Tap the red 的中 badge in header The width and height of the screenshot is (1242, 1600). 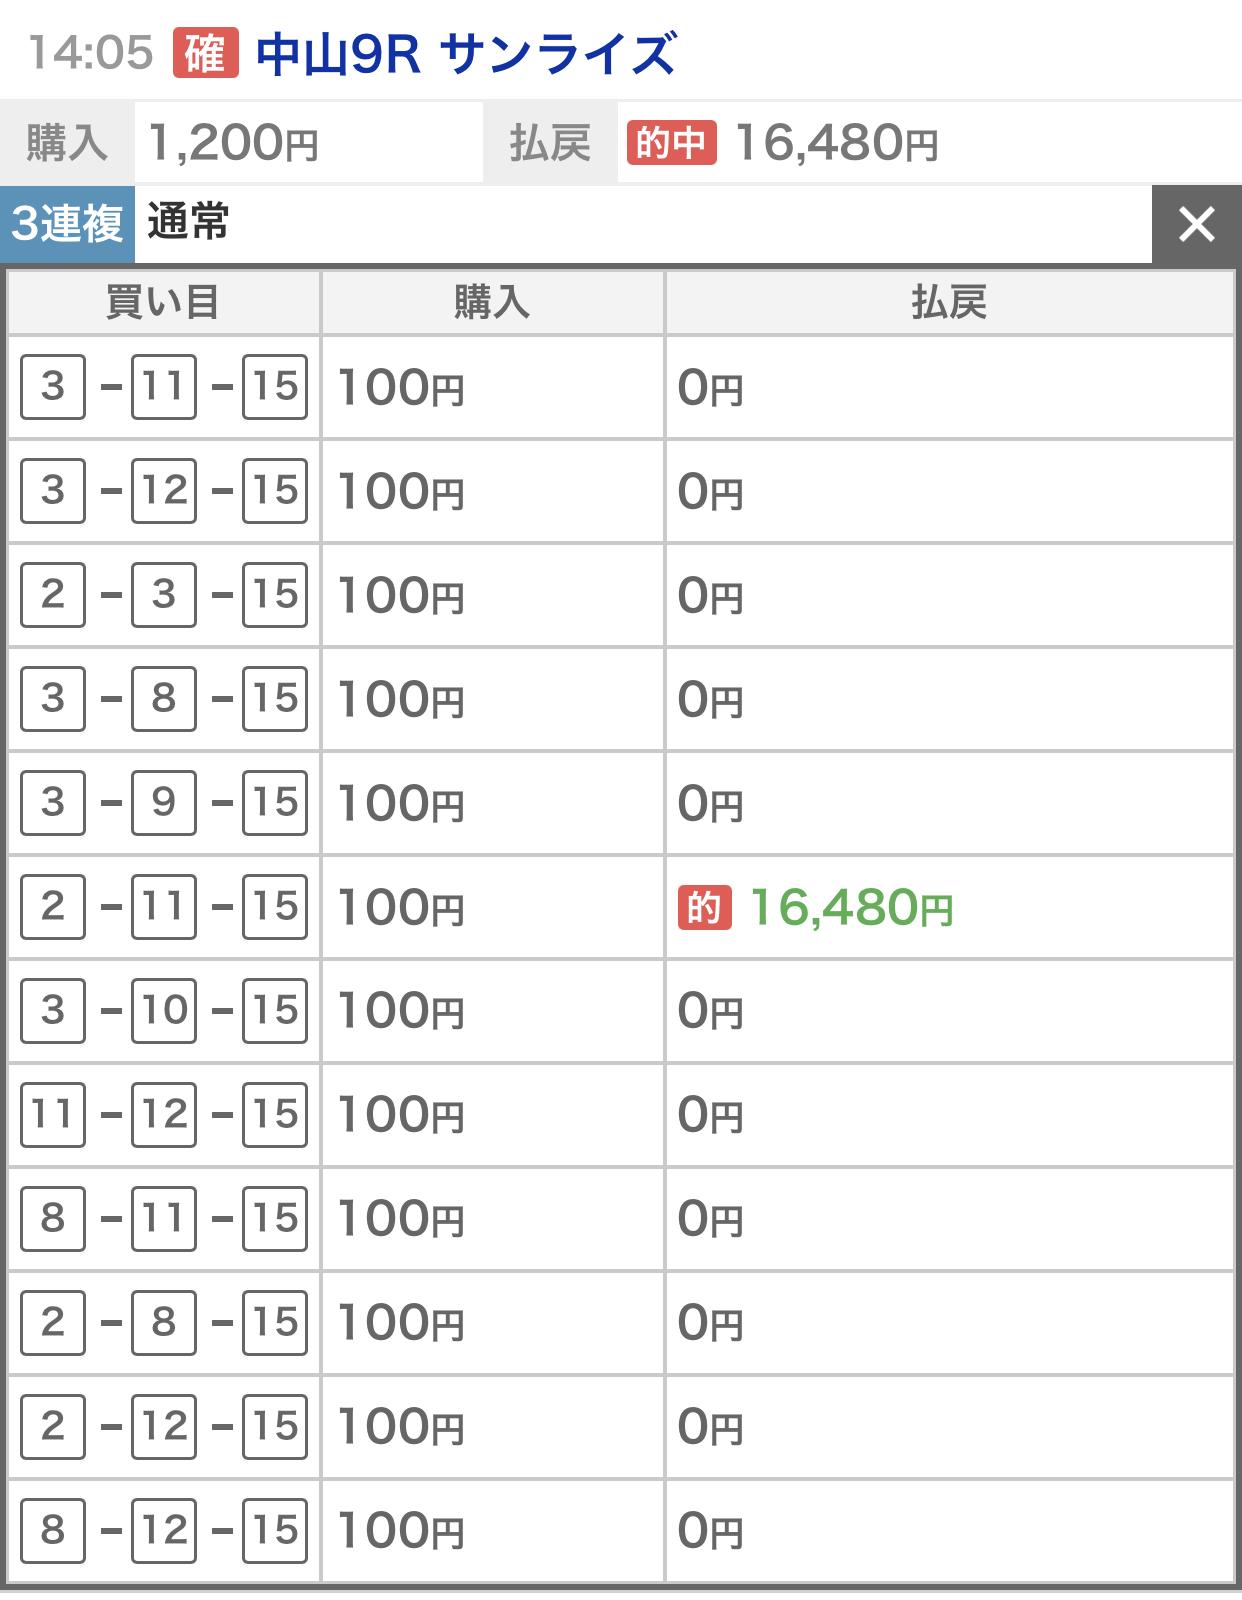pyautogui.click(x=671, y=143)
